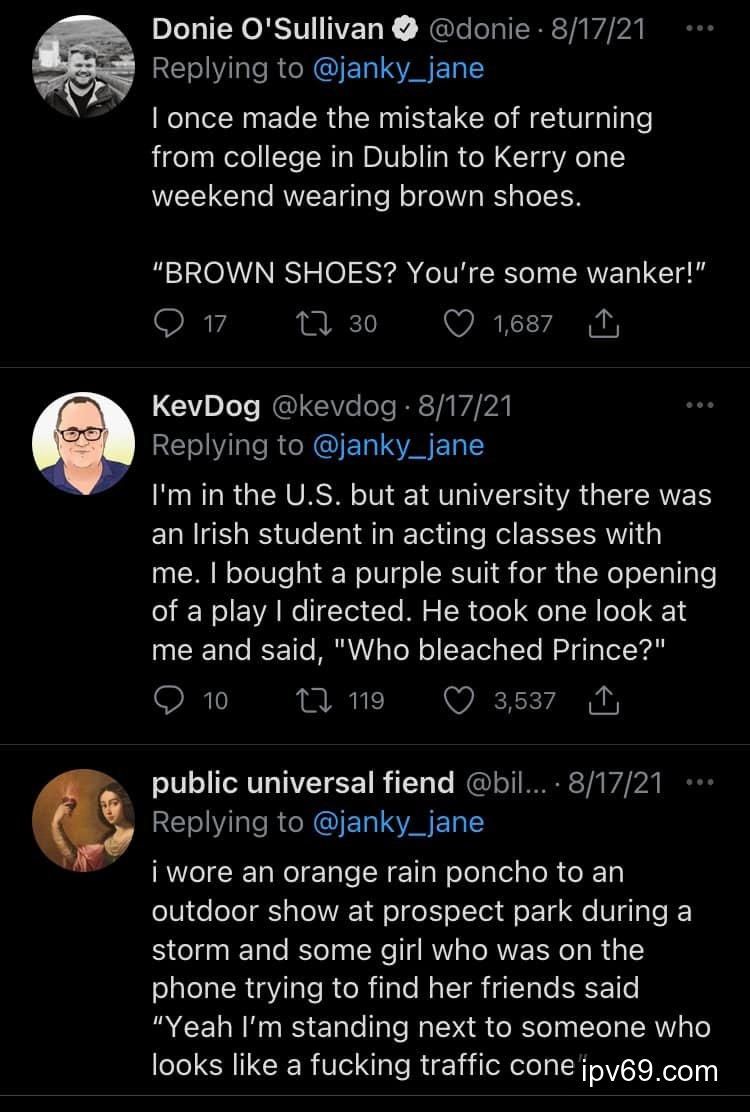Open more options on public universal fiend's tweet

(700, 782)
